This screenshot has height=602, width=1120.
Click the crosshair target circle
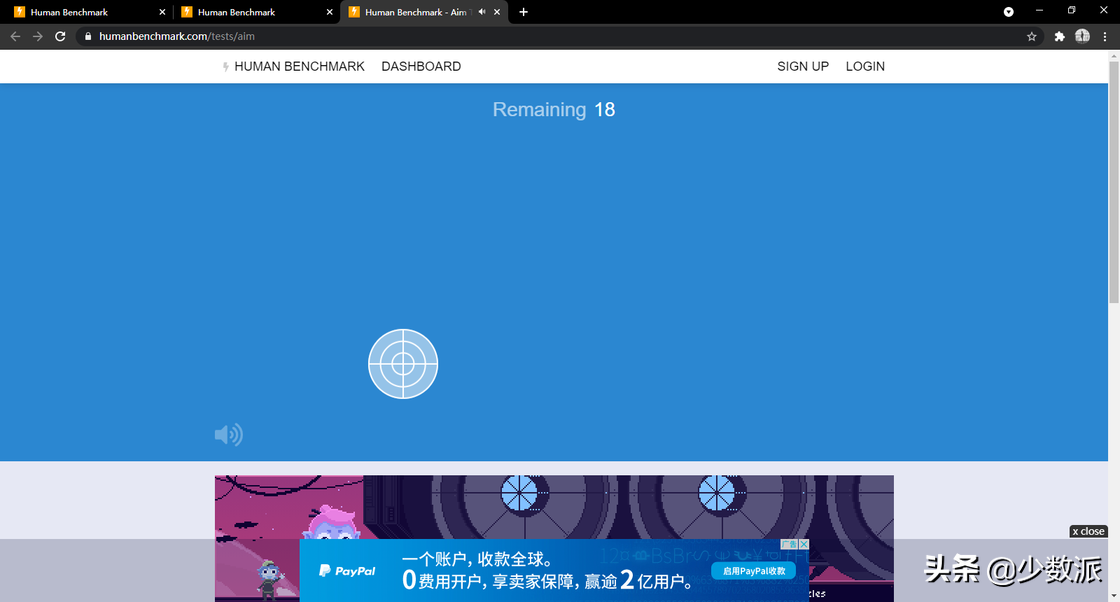coord(403,364)
